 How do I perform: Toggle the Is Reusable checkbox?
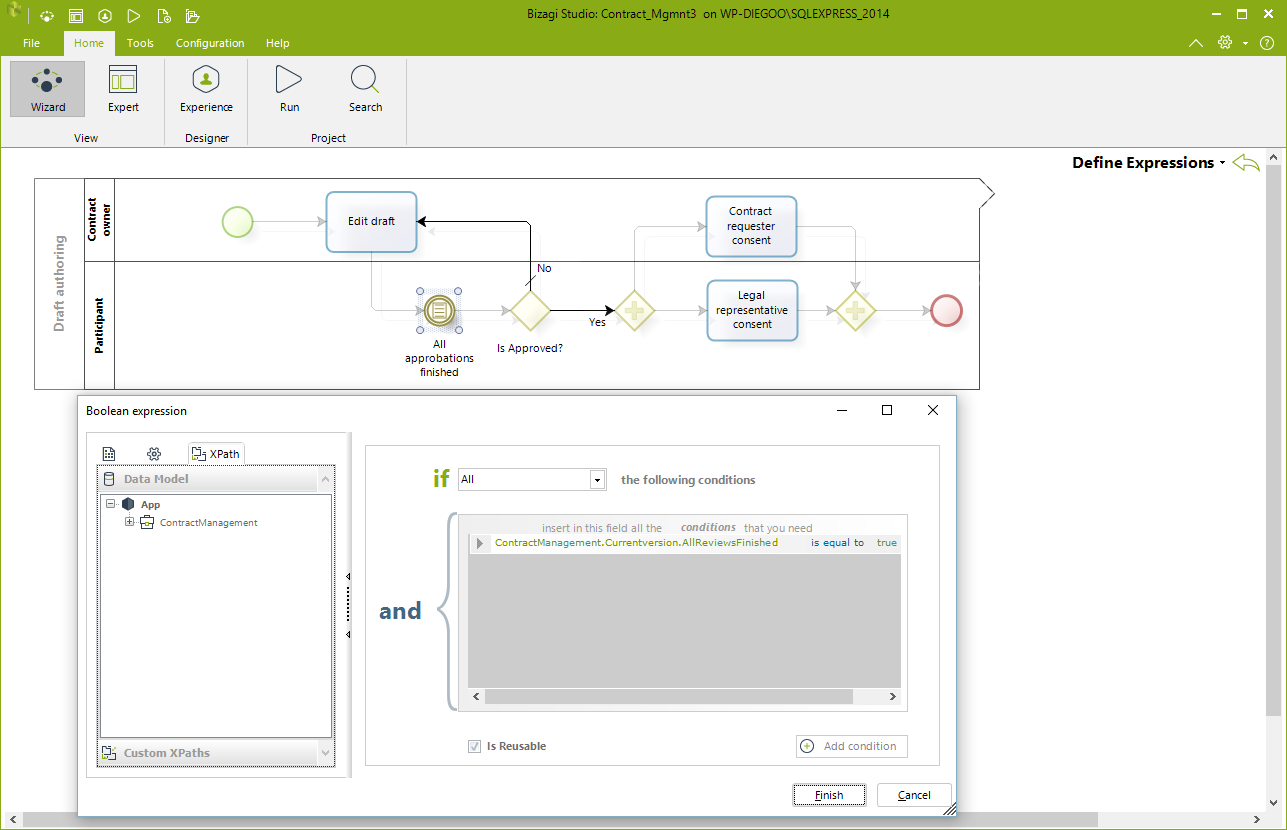pos(474,746)
